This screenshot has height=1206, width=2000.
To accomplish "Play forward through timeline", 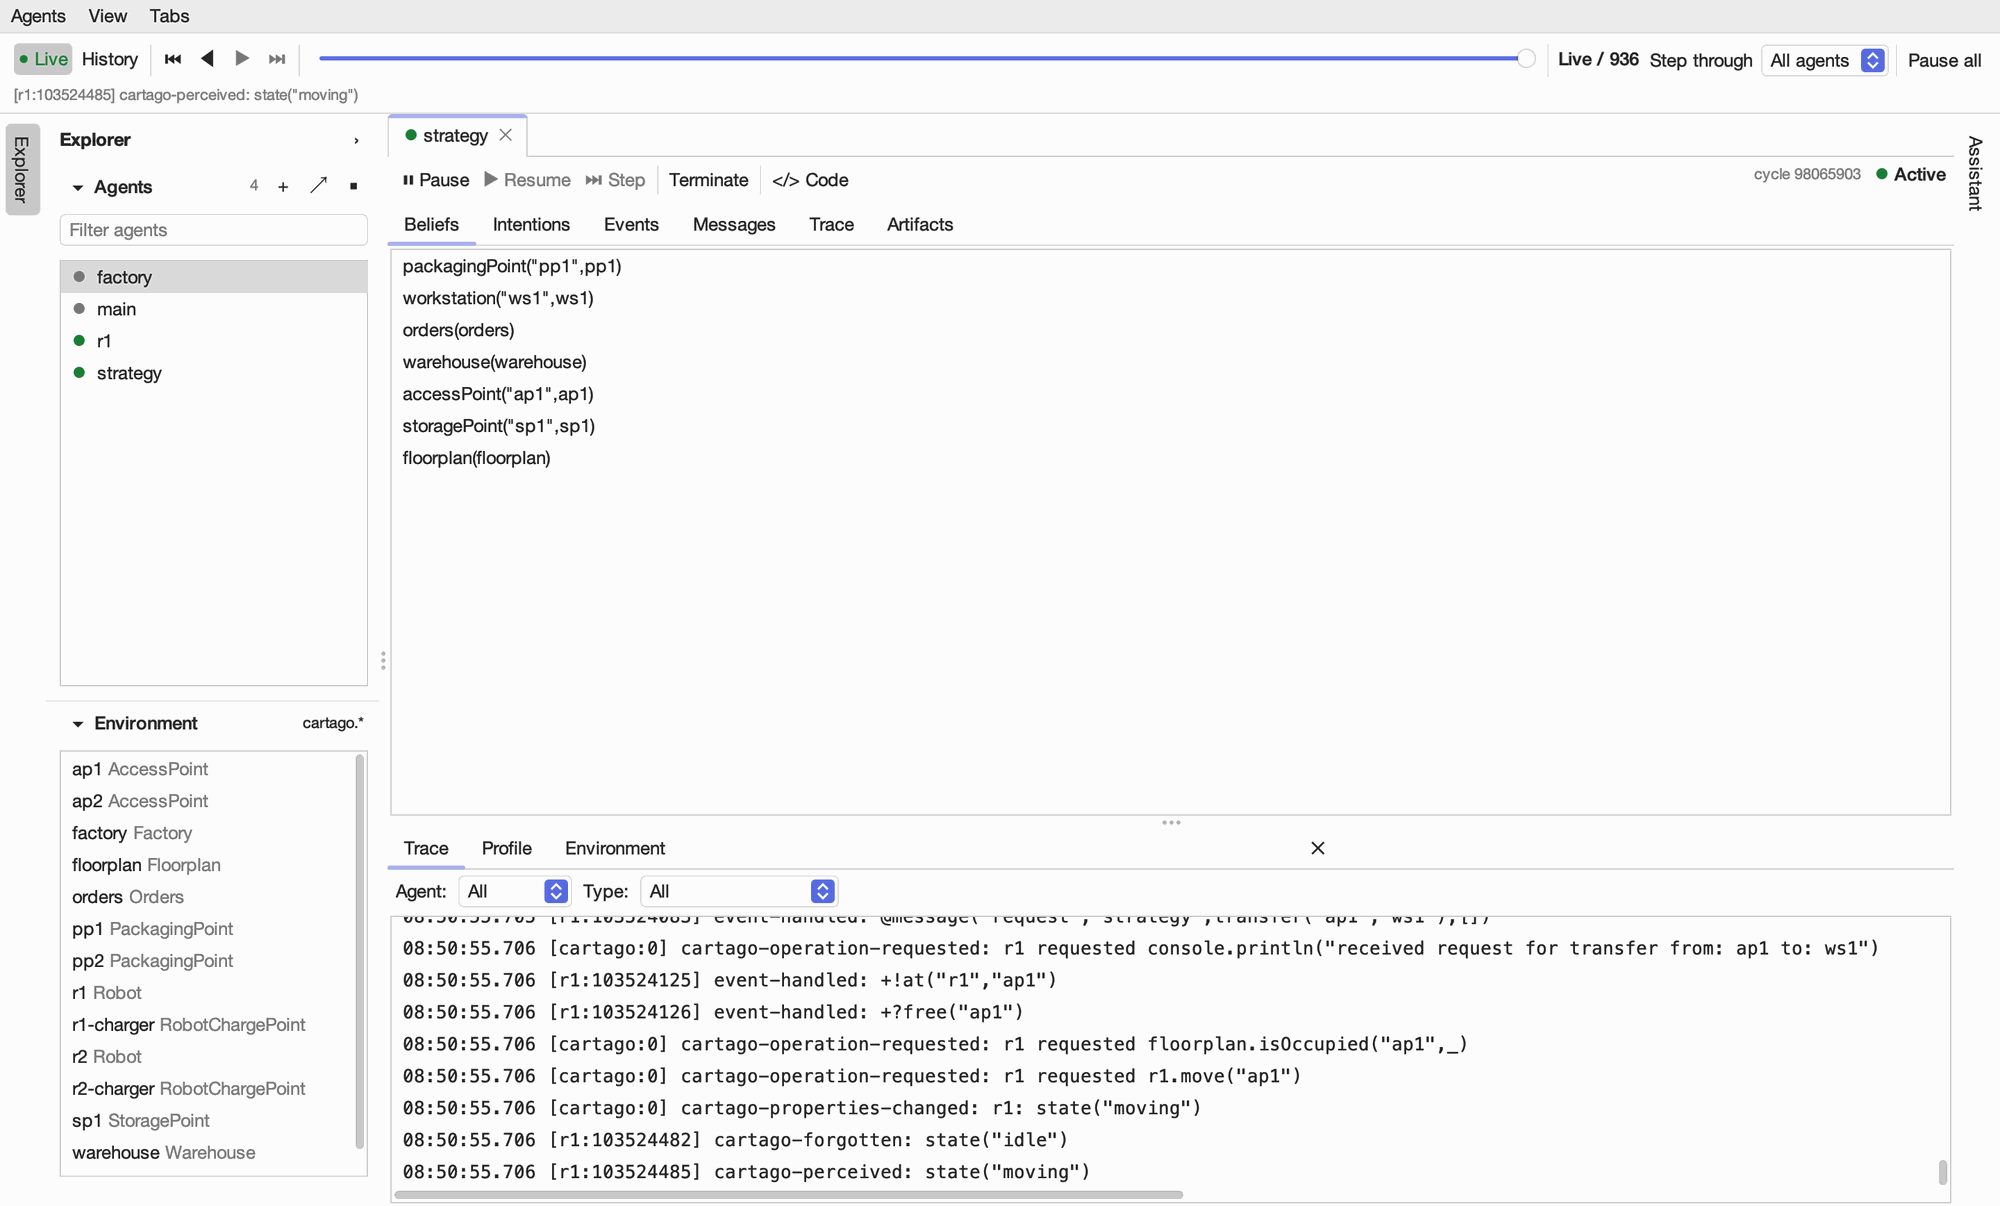I will [242, 59].
